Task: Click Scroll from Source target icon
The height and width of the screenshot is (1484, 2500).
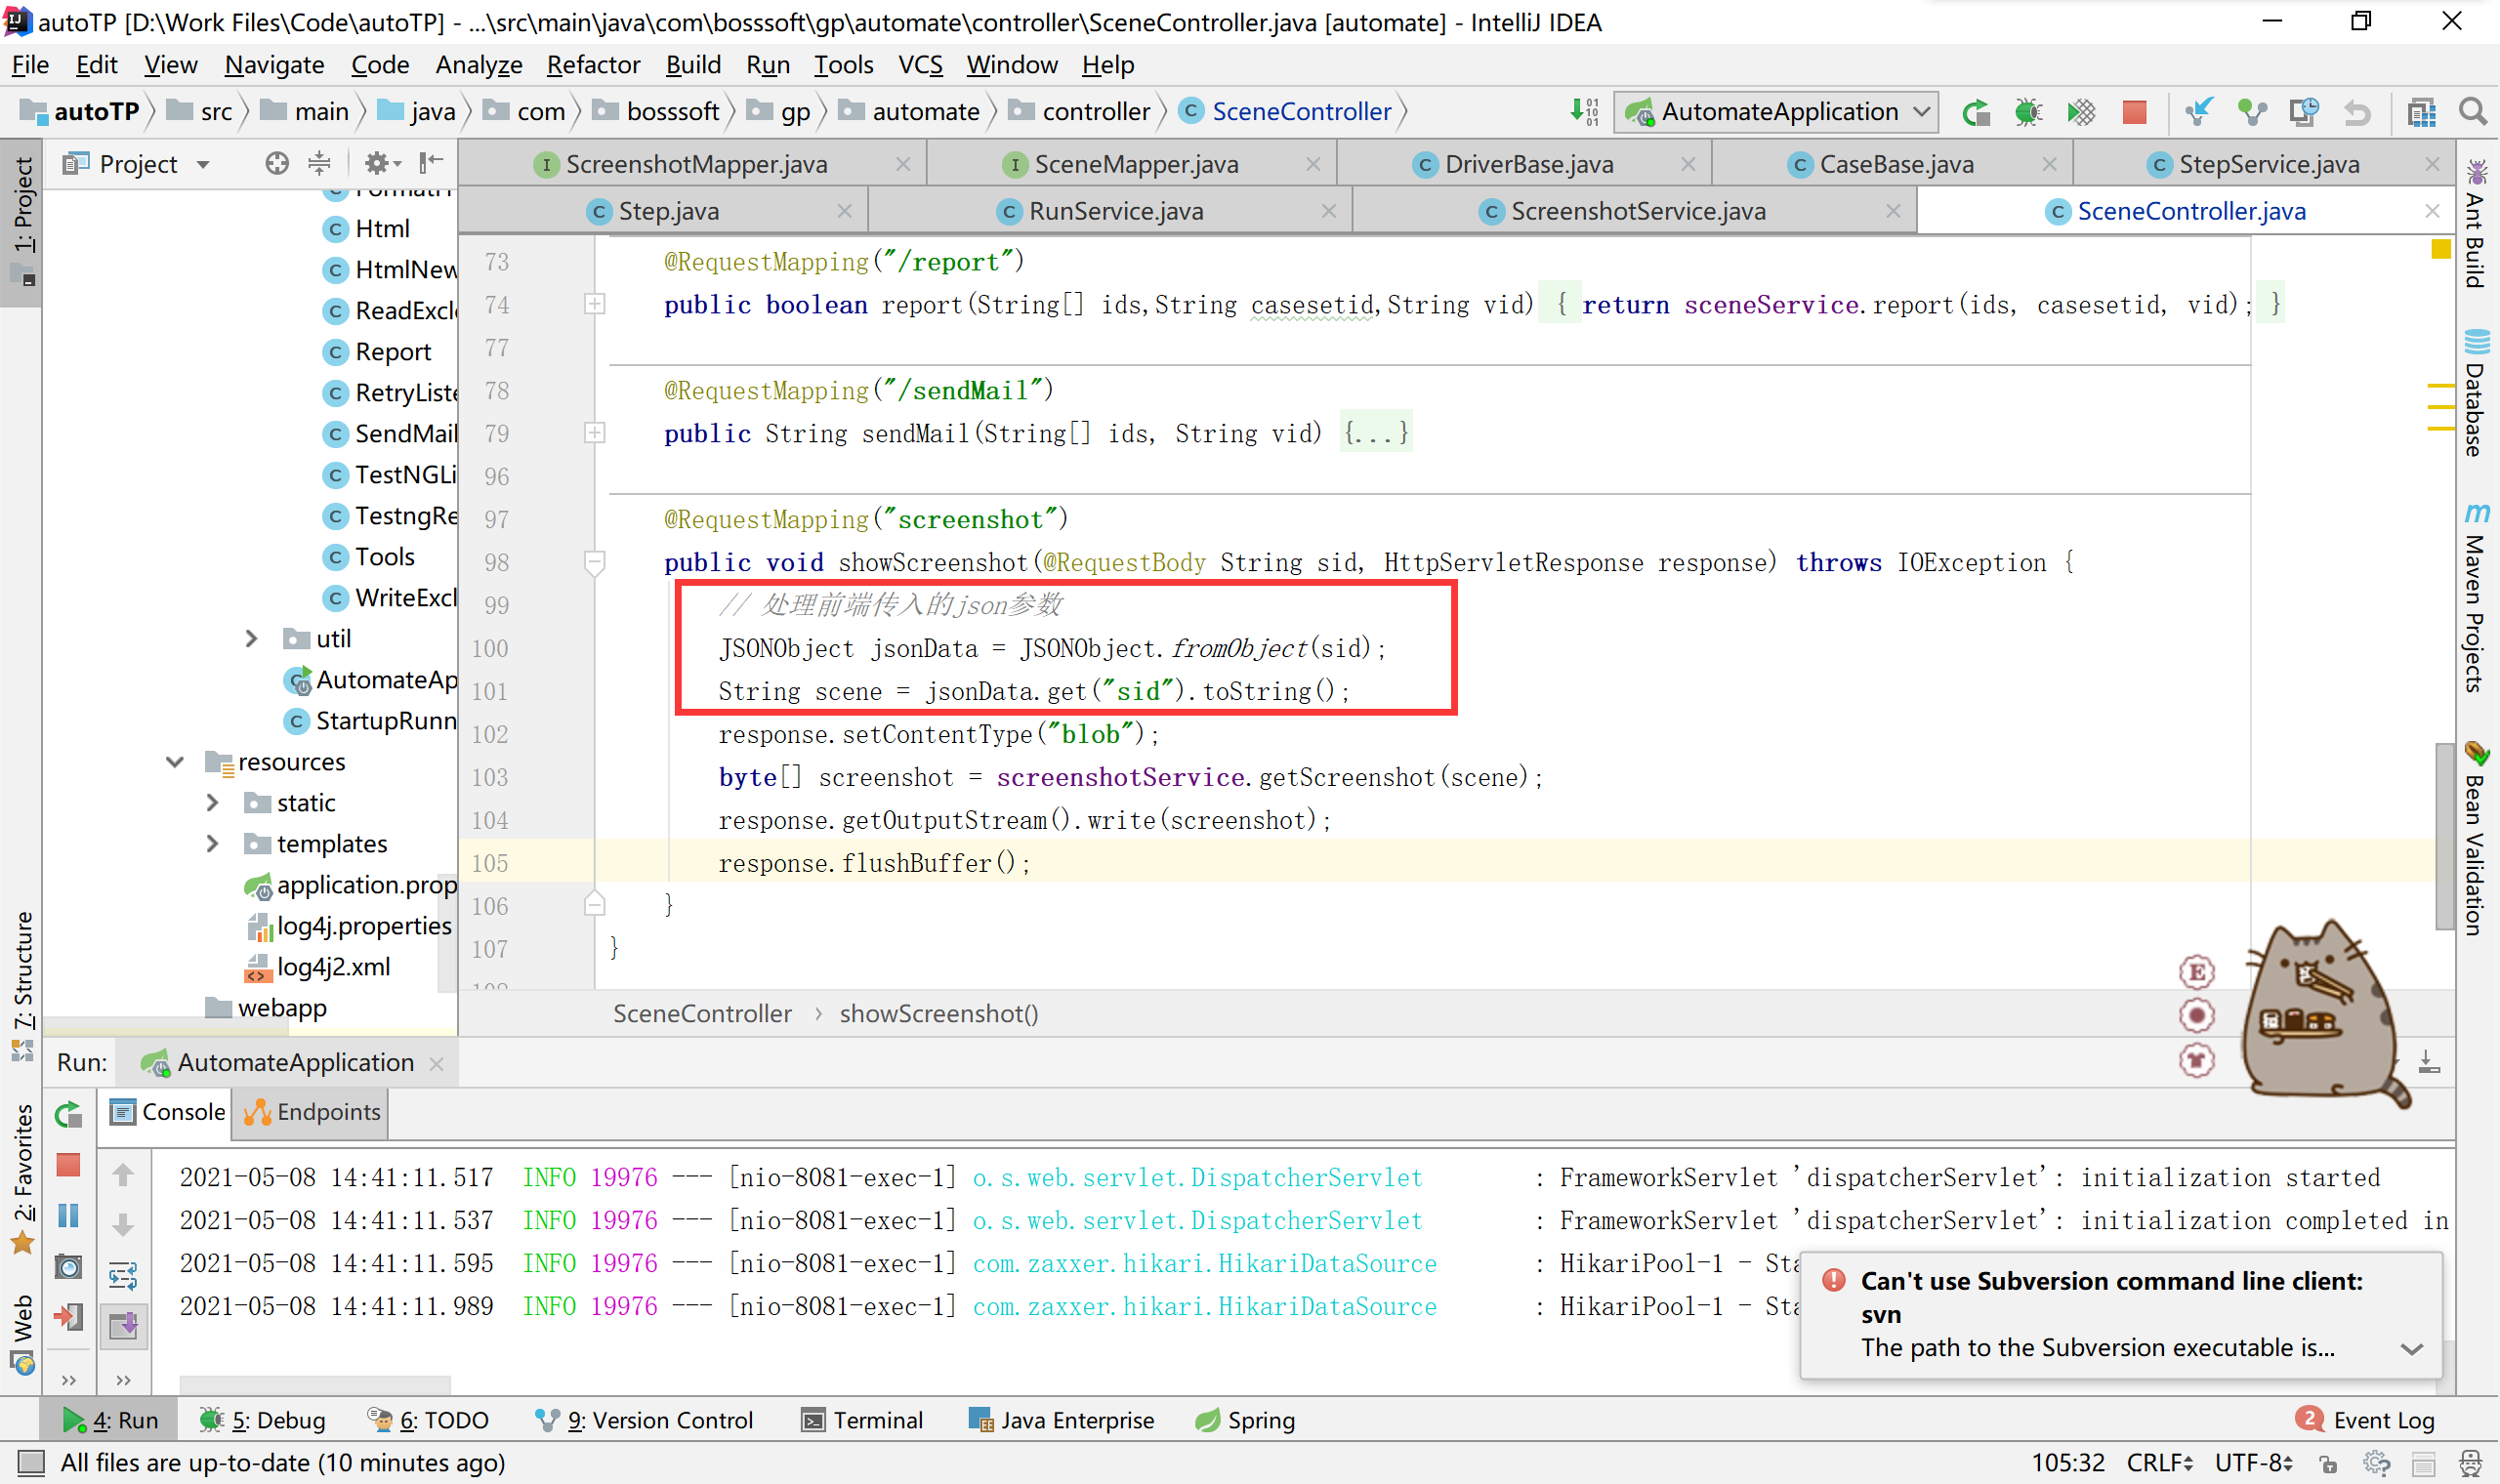Action: 277,163
